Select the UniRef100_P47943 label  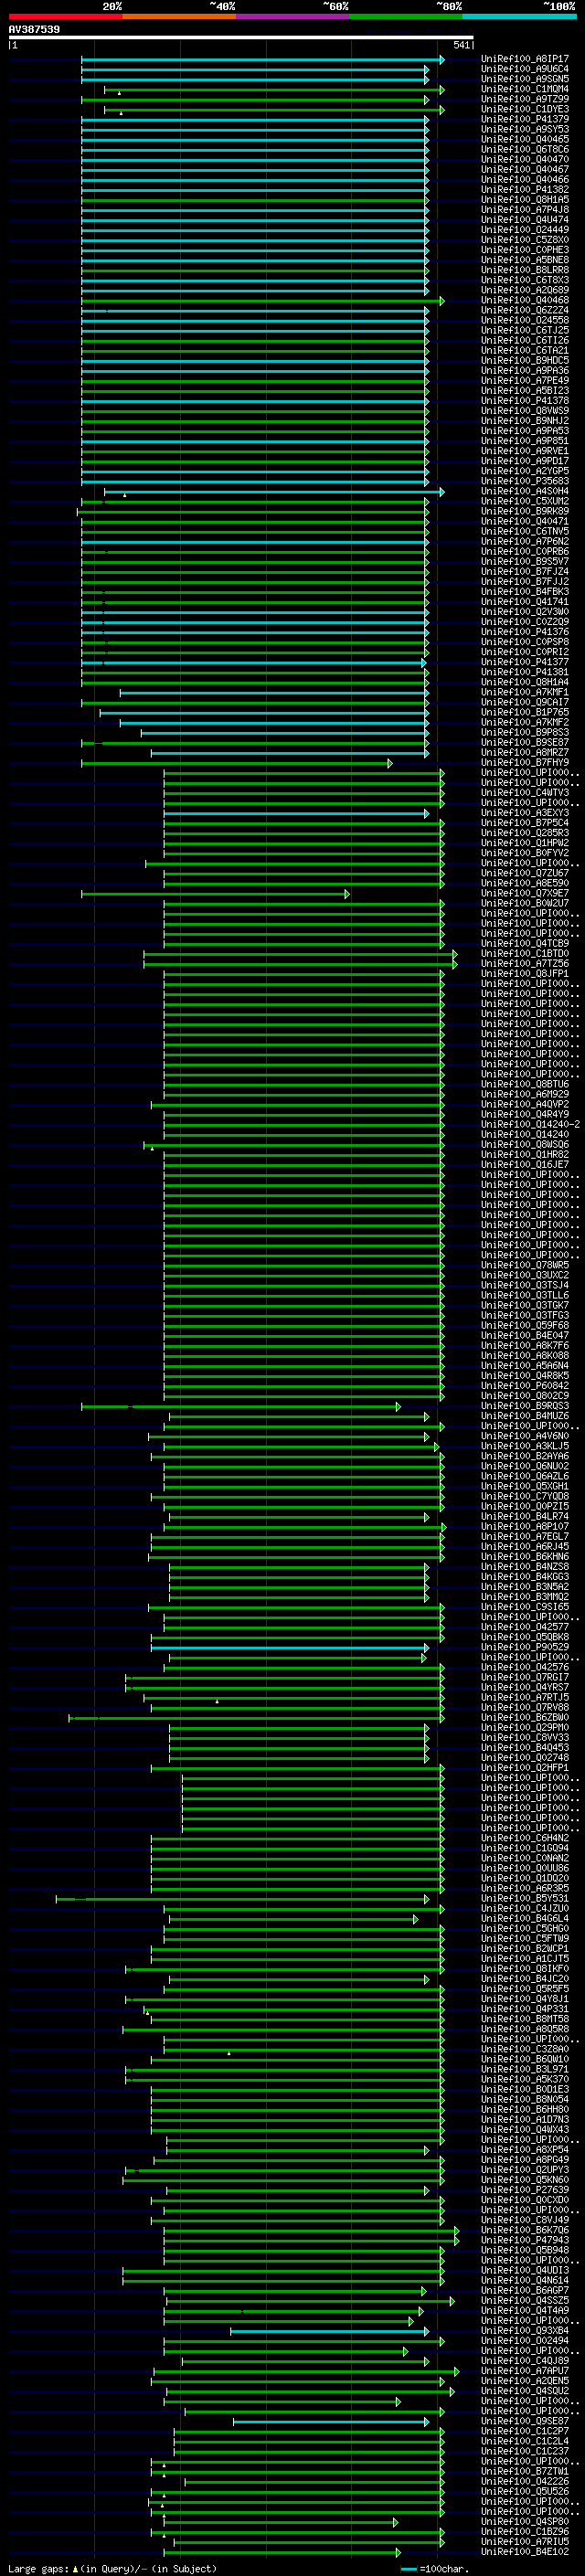point(525,2240)
